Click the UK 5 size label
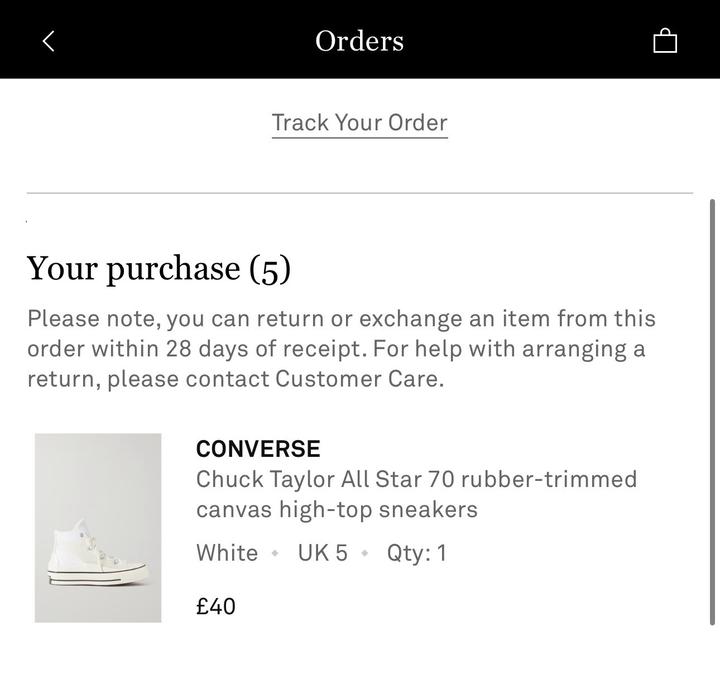 (322, 553)
